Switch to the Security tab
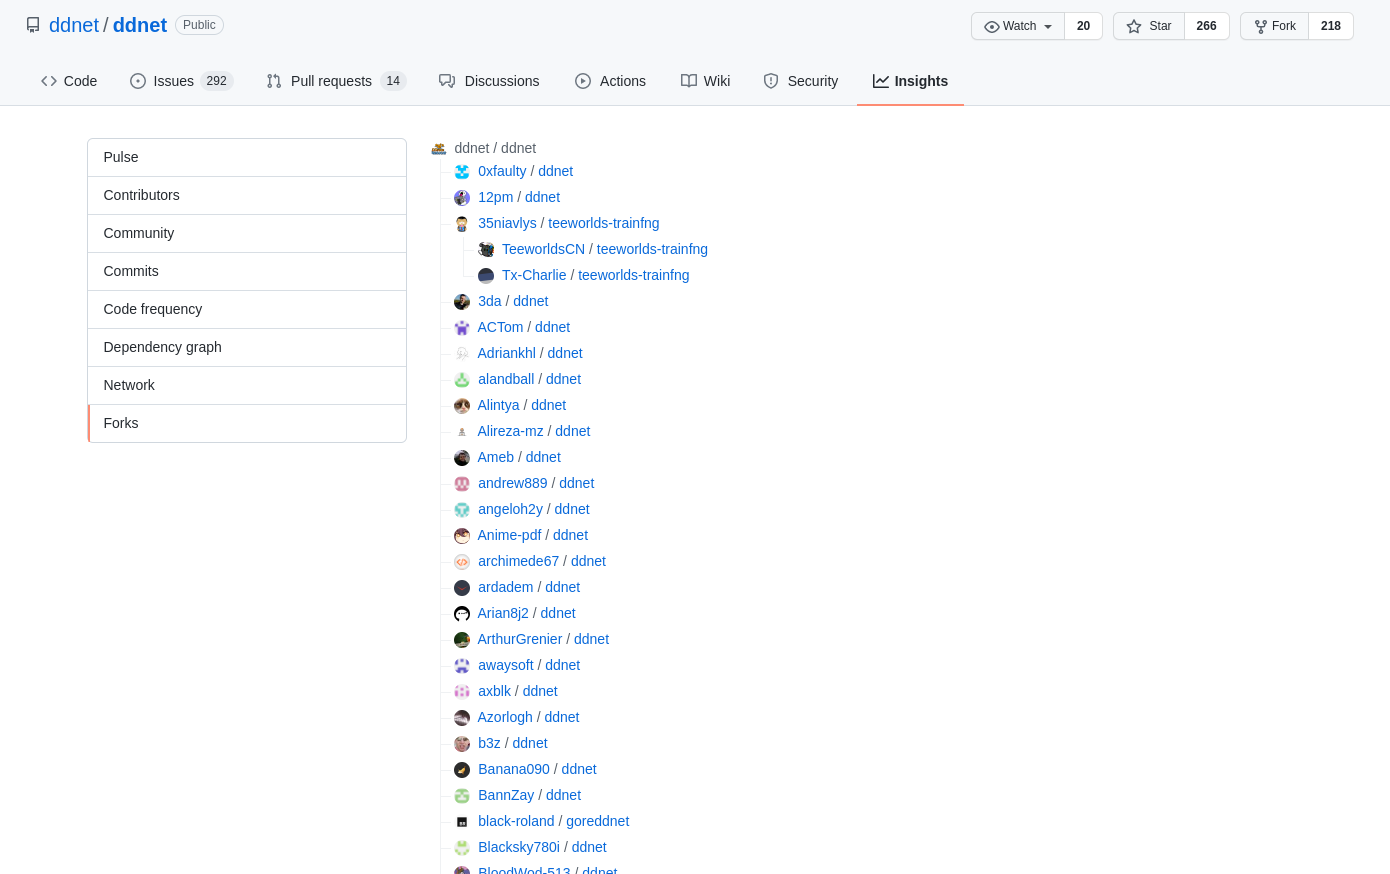The width and height of the screenshot is (1390, 874). pos(801,81)
